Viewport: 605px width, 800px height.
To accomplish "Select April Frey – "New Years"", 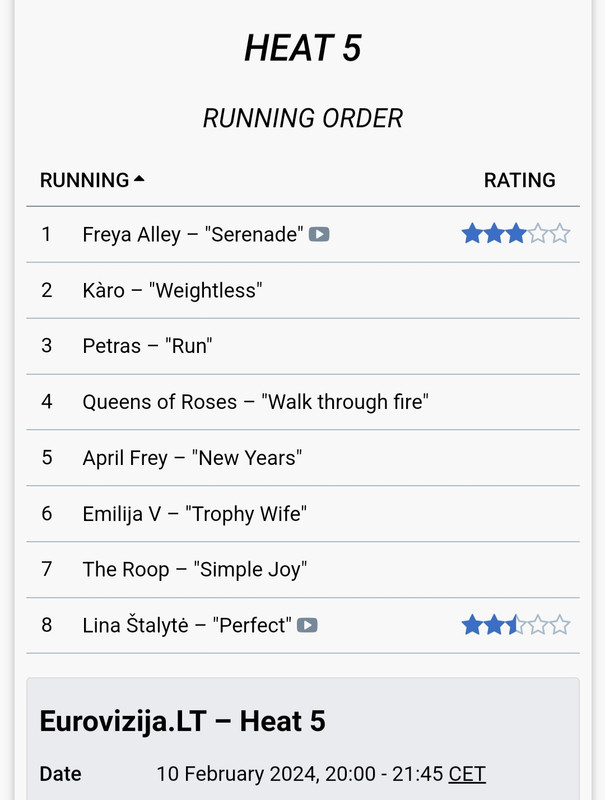I will pyautogui.click(x=192, y=459).
